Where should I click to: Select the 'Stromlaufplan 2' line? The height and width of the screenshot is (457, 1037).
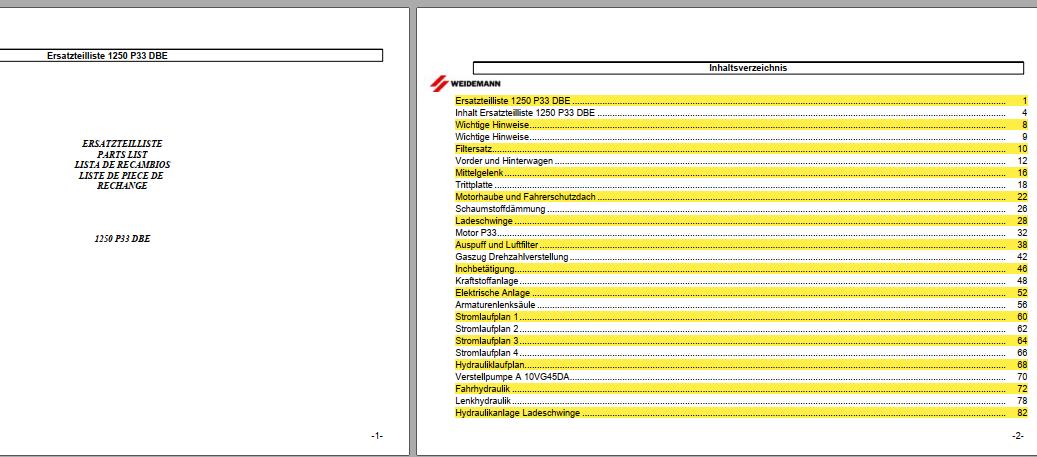pos(741,329)
